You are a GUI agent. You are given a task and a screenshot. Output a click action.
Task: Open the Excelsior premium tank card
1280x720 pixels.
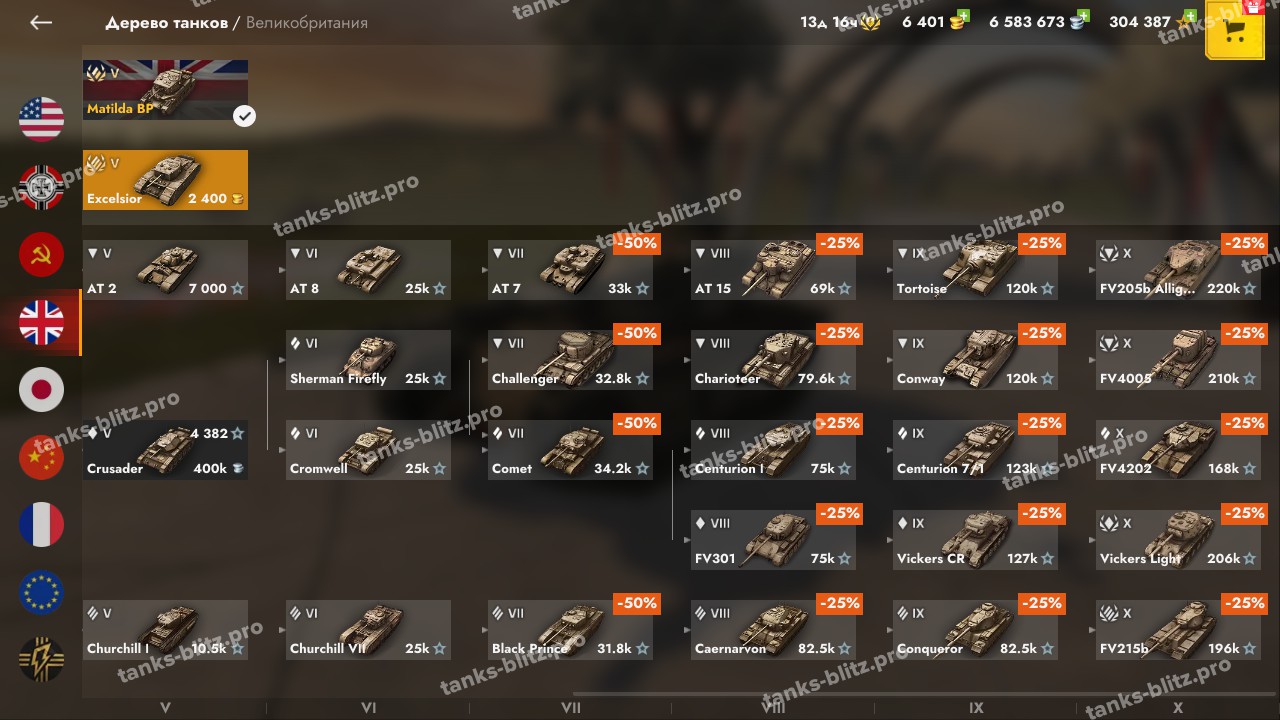[x=165, y=180]
